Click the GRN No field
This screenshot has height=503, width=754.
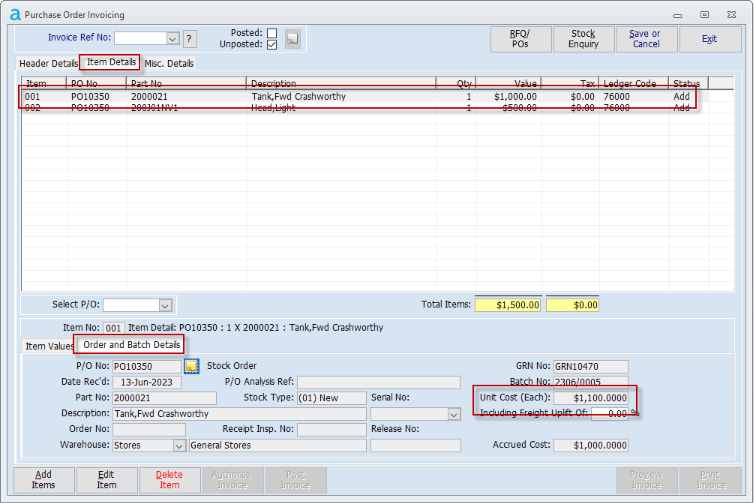(591, 367)
